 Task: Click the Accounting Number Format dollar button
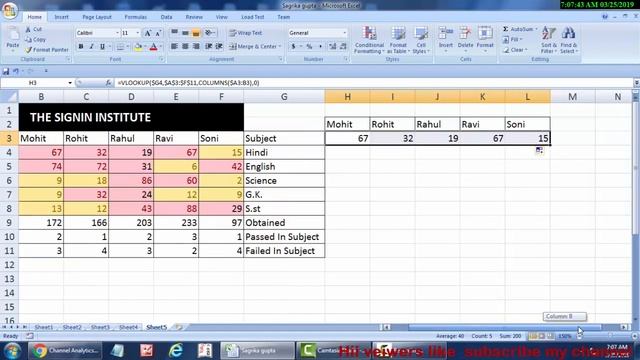coord(293,47)
